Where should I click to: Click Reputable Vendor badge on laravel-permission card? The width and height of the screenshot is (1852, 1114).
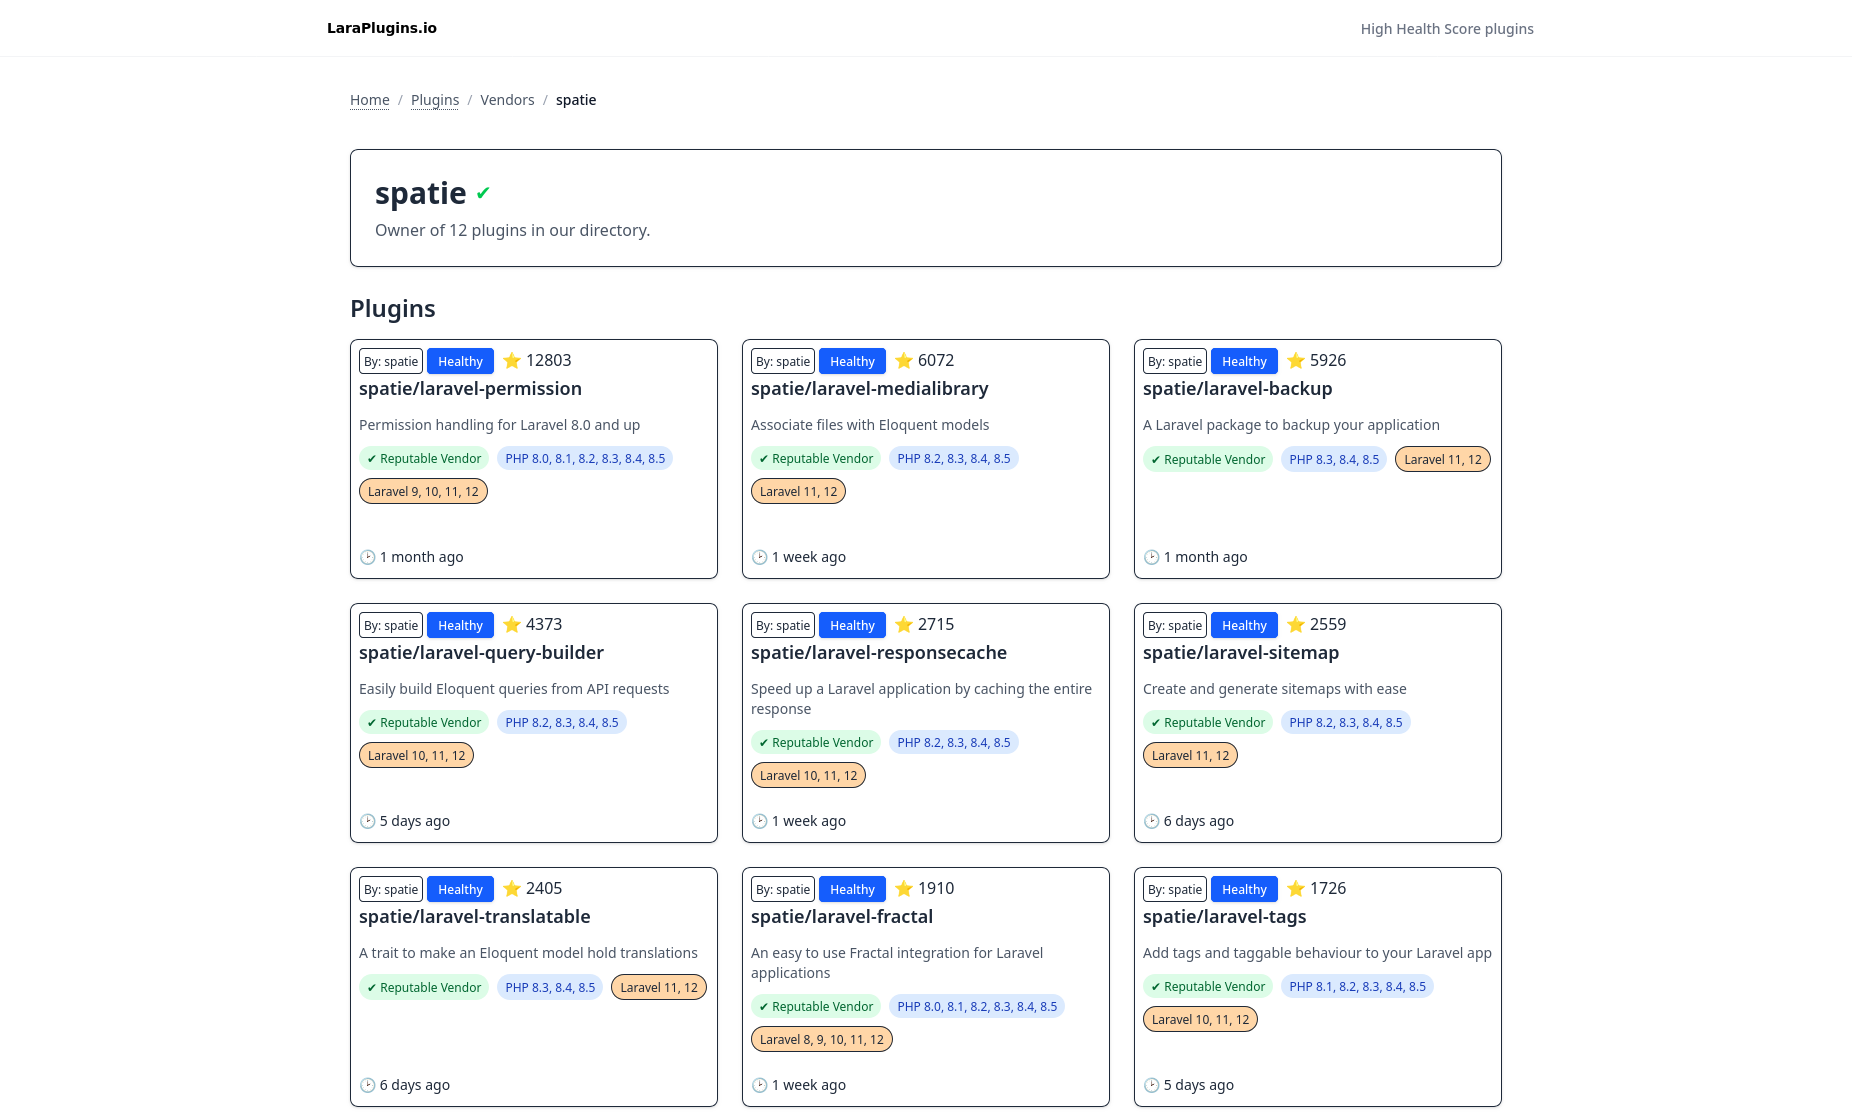coord(424,459)
